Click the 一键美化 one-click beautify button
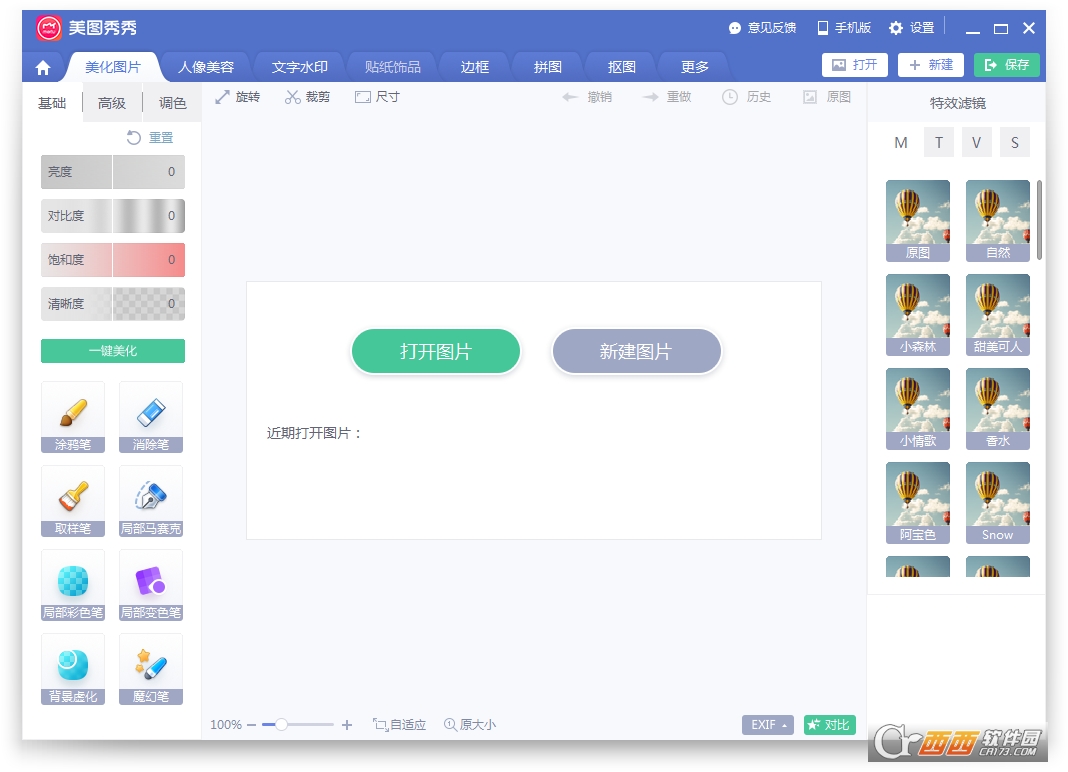Viewport: 1068px width, 772px height. click(113, 351)
